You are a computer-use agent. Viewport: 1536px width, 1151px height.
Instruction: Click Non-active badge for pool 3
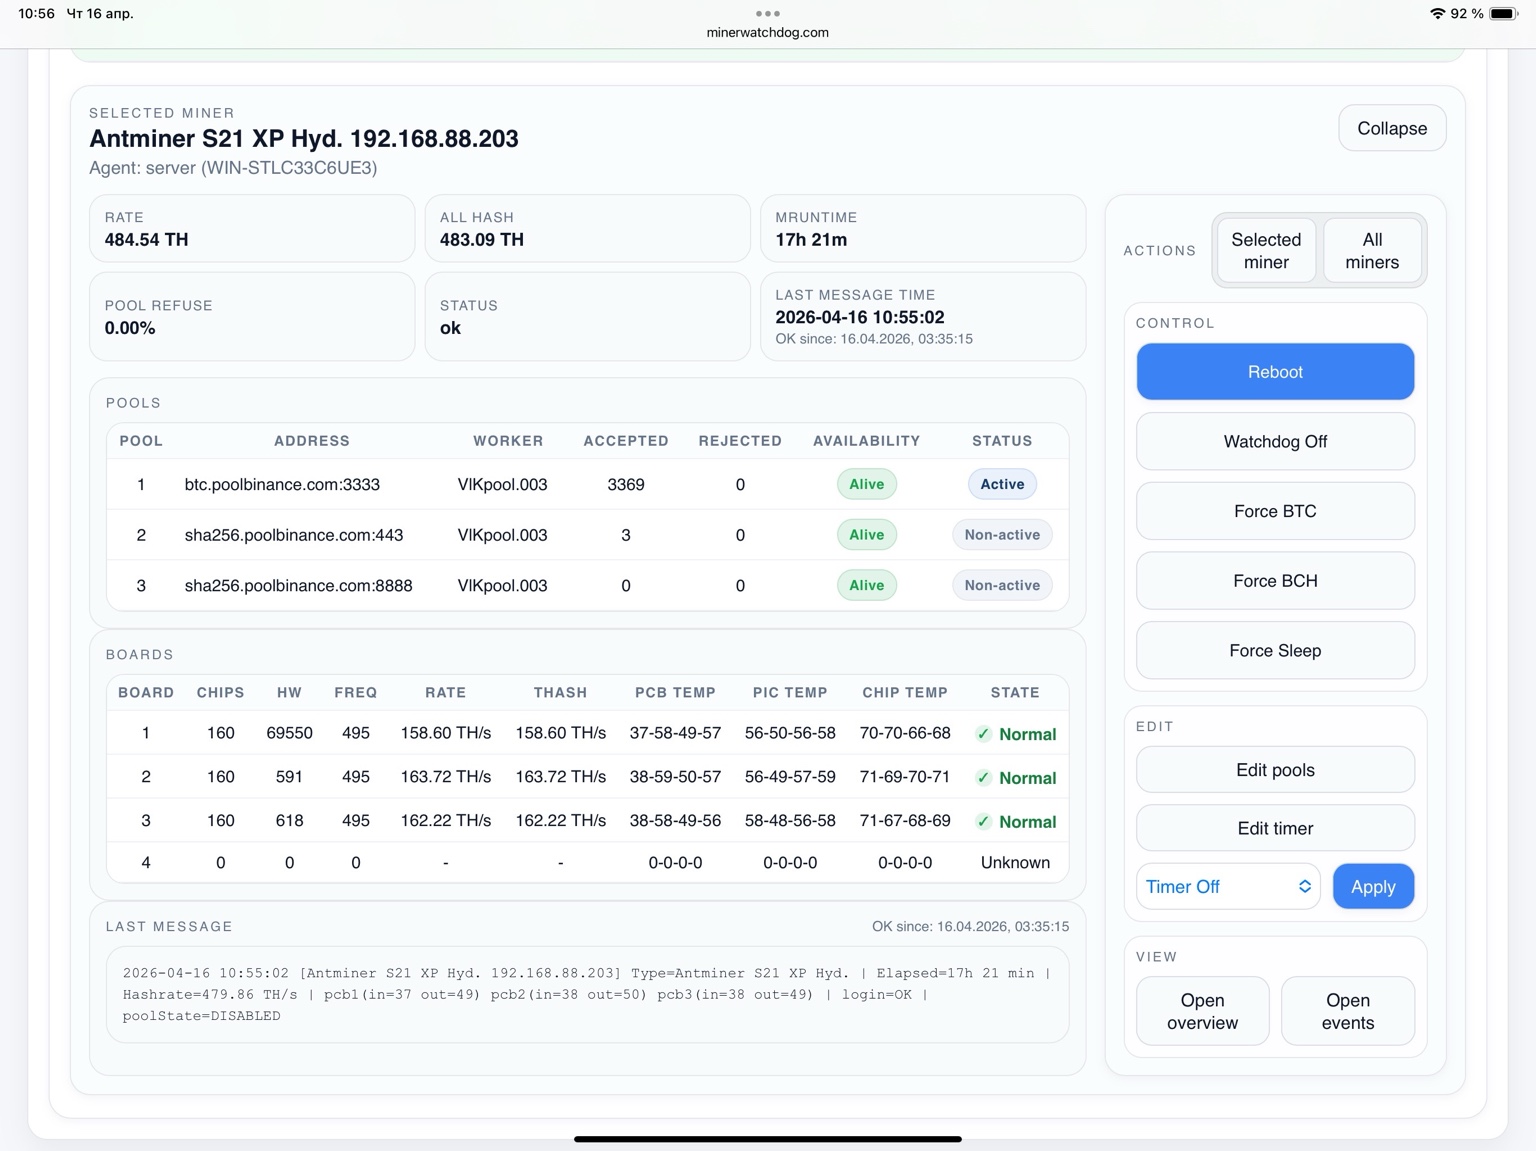pyautogui.click(x=1002, y=585)
